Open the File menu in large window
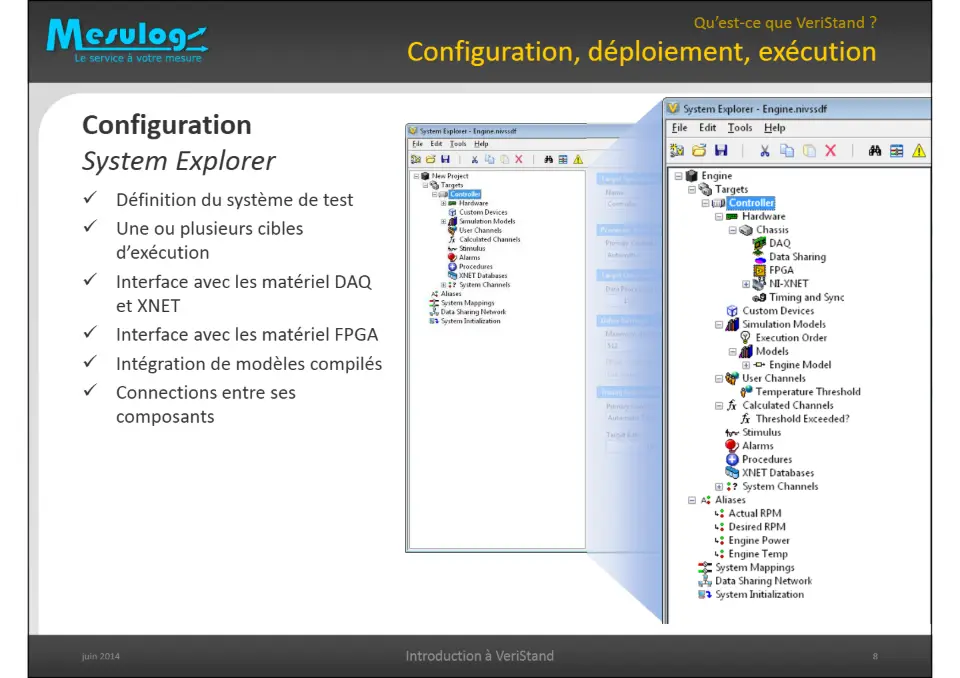 (680, 127)
